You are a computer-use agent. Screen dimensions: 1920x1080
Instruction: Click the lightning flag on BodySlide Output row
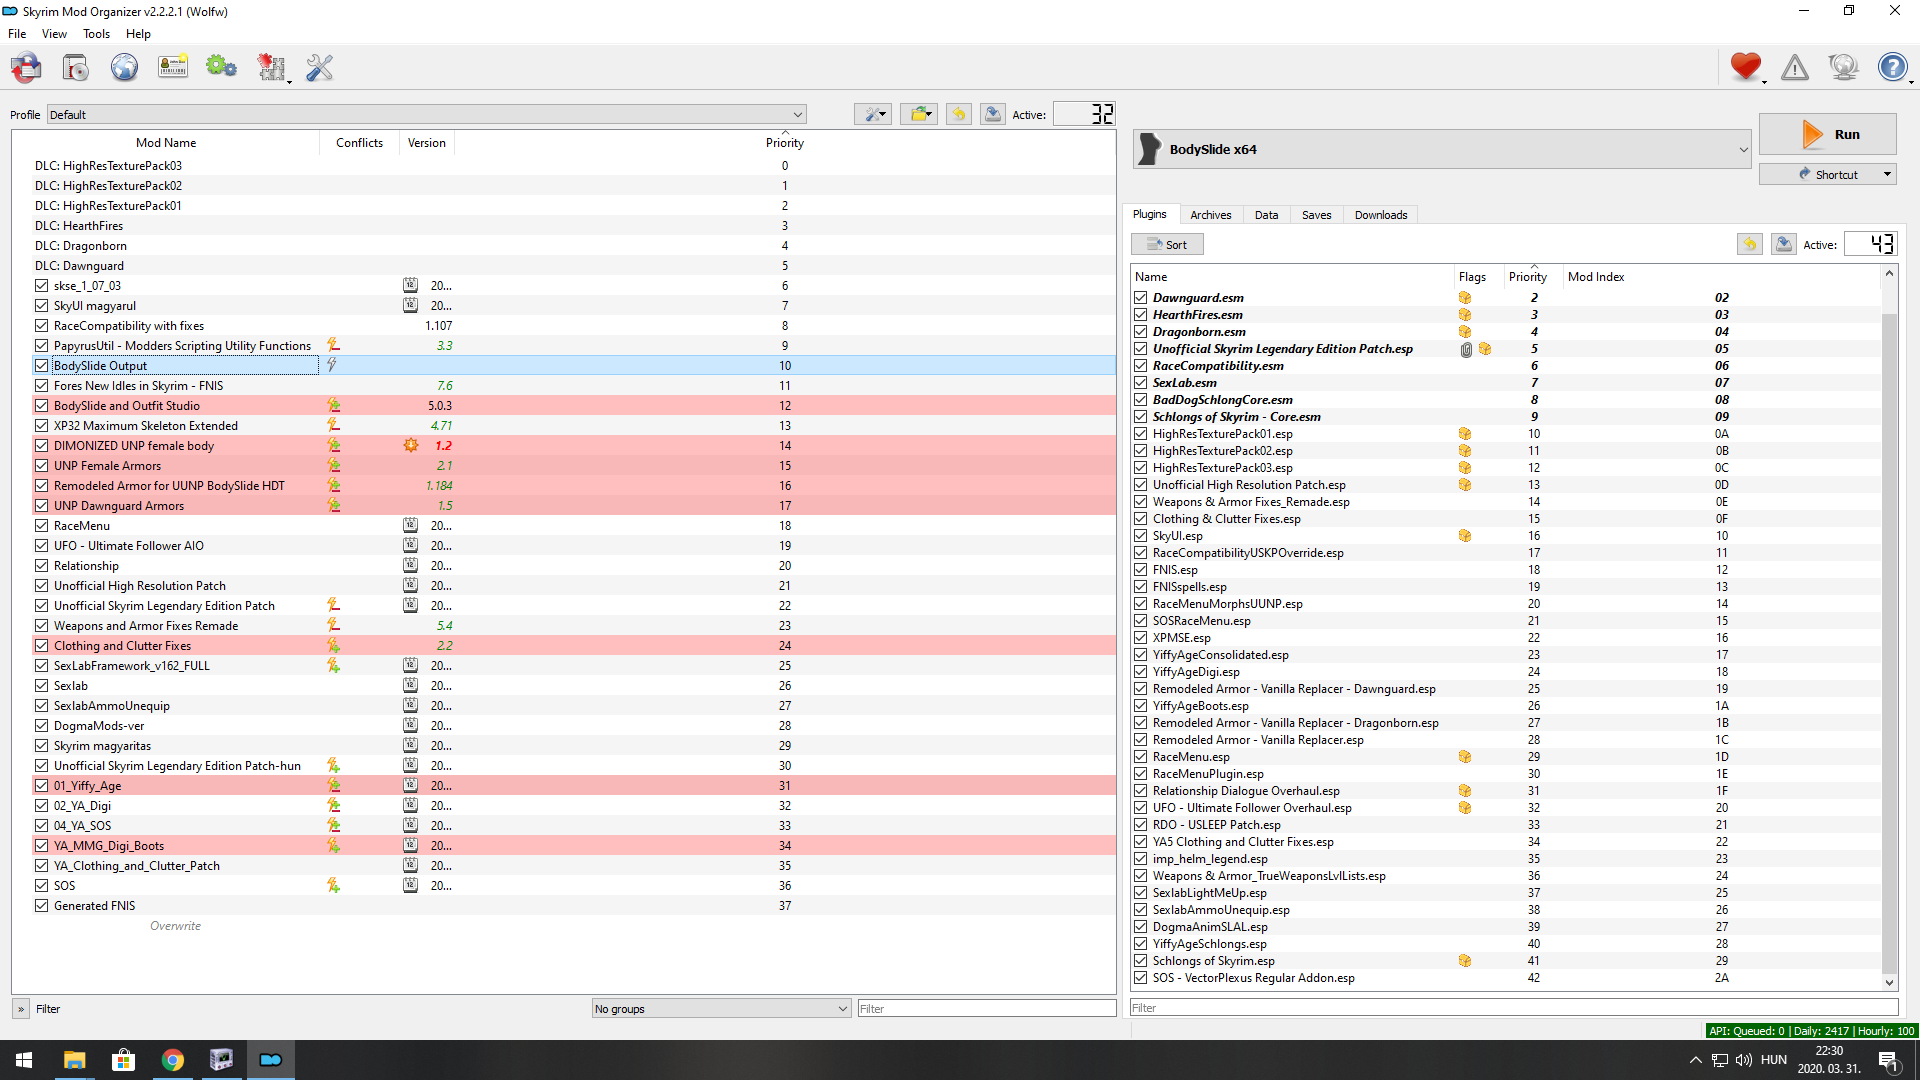click(332, 365)
